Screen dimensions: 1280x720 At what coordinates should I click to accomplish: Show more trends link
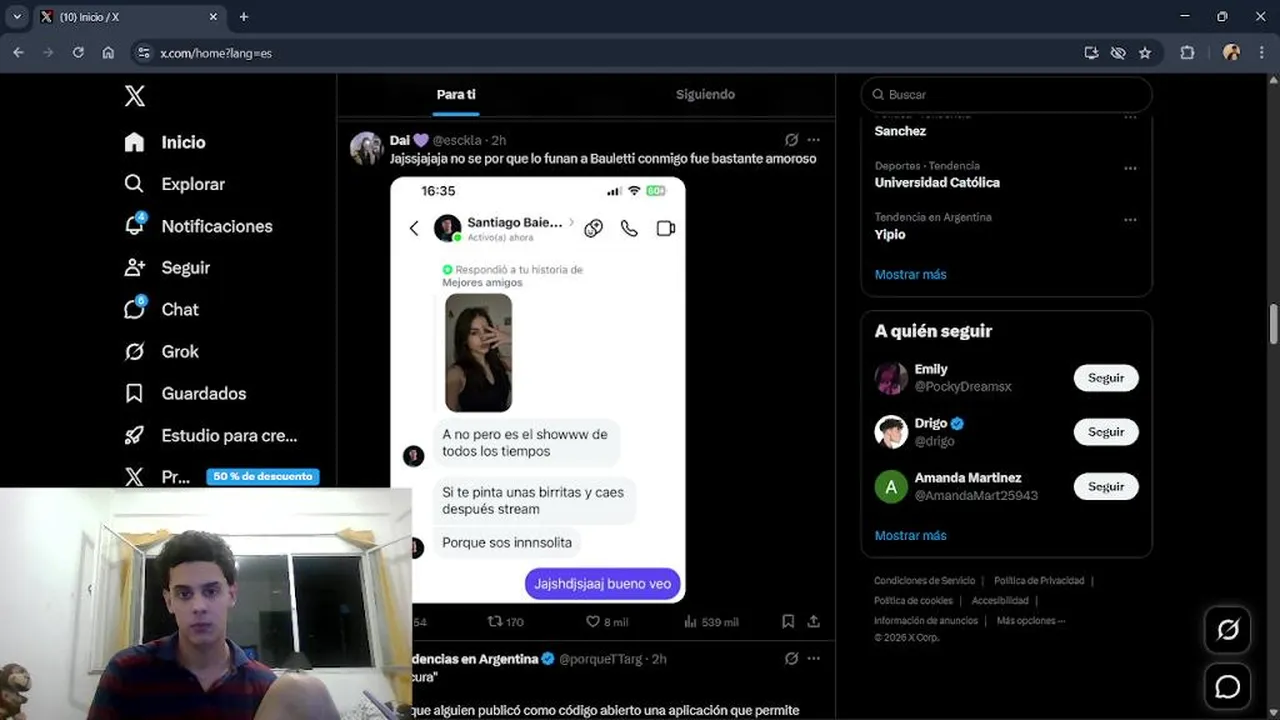[x=910, y=274]
